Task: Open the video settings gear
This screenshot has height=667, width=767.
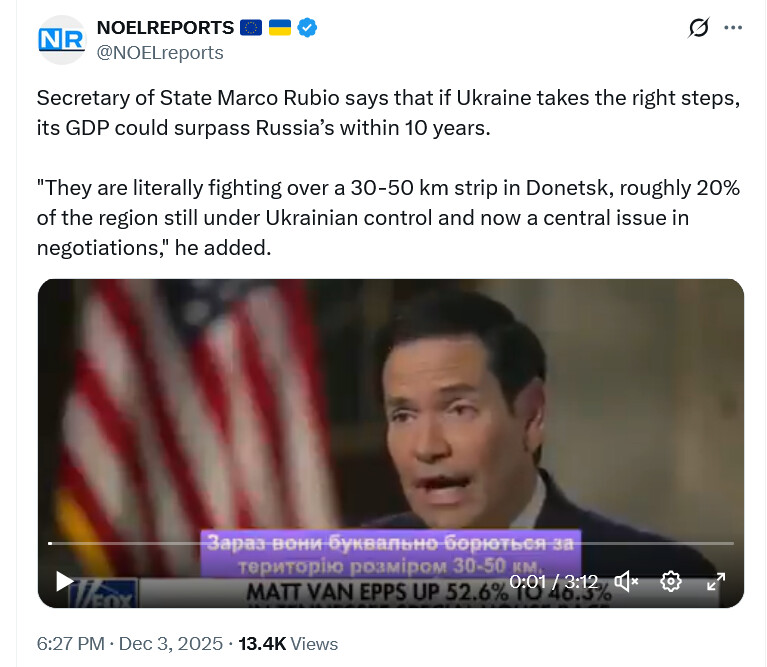Action: [671, 581]
